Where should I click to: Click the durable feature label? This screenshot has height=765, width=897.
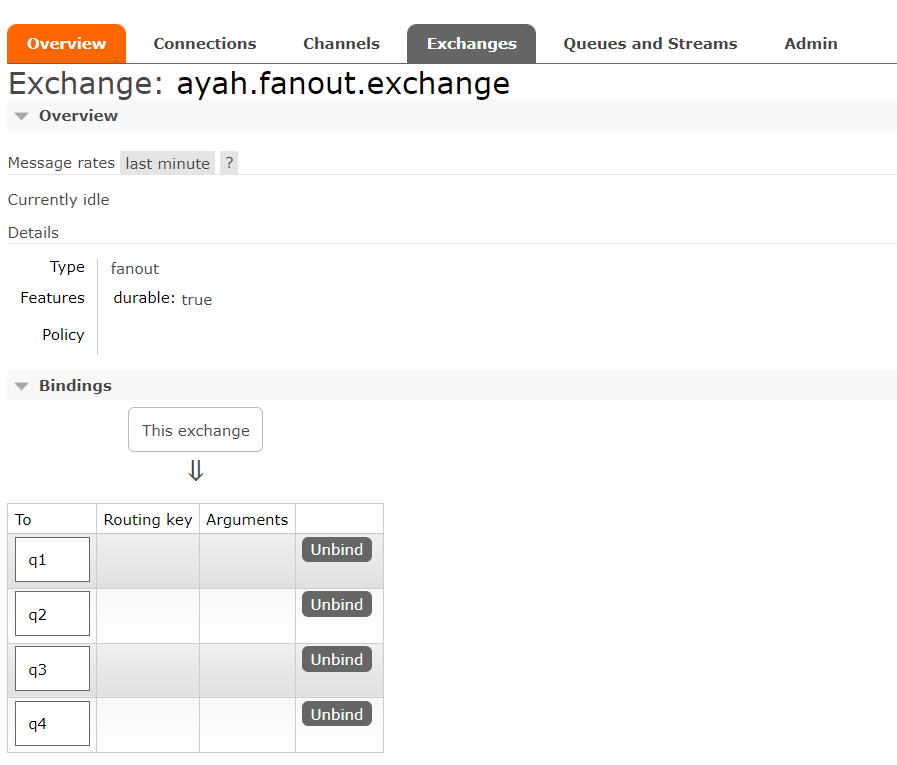click(143, 298)
